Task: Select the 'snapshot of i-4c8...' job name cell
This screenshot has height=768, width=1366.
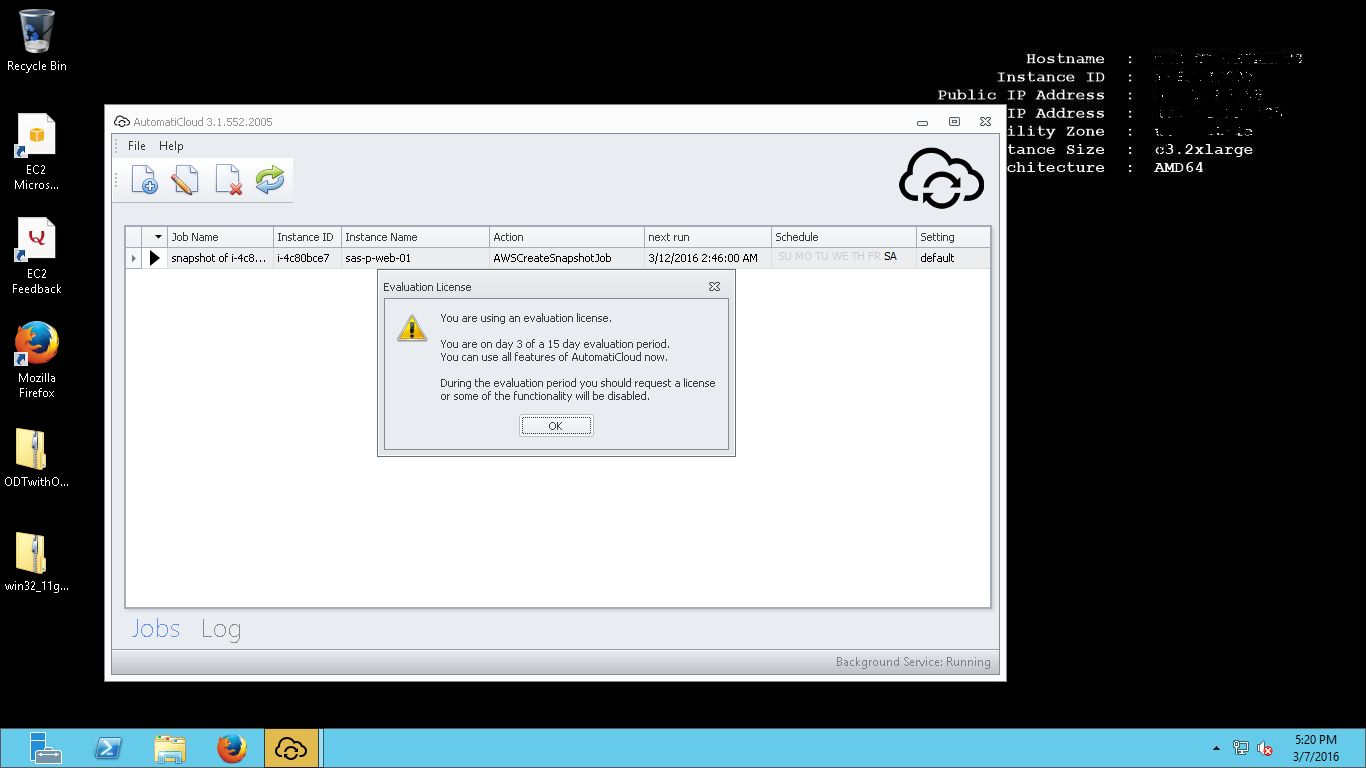Action: pyautogui.click(x=220, y=258)
